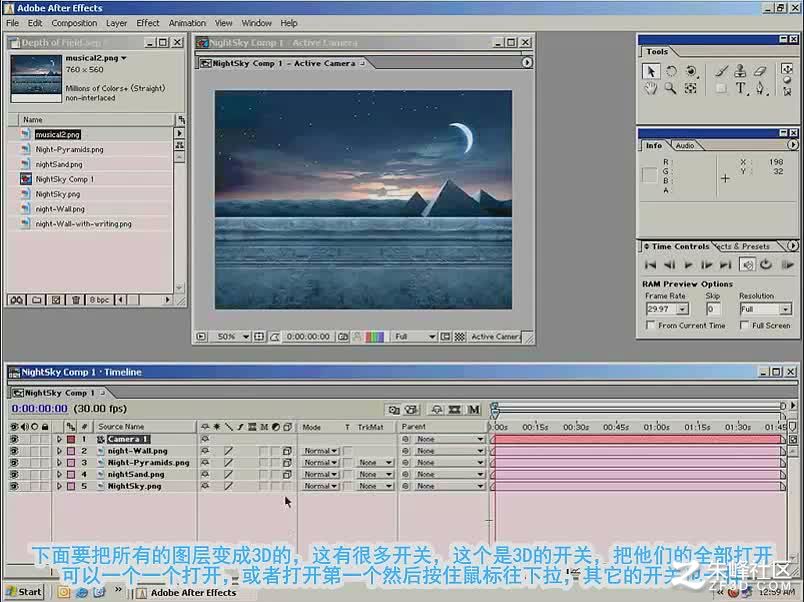Open the Composition menu

[74, 23]
